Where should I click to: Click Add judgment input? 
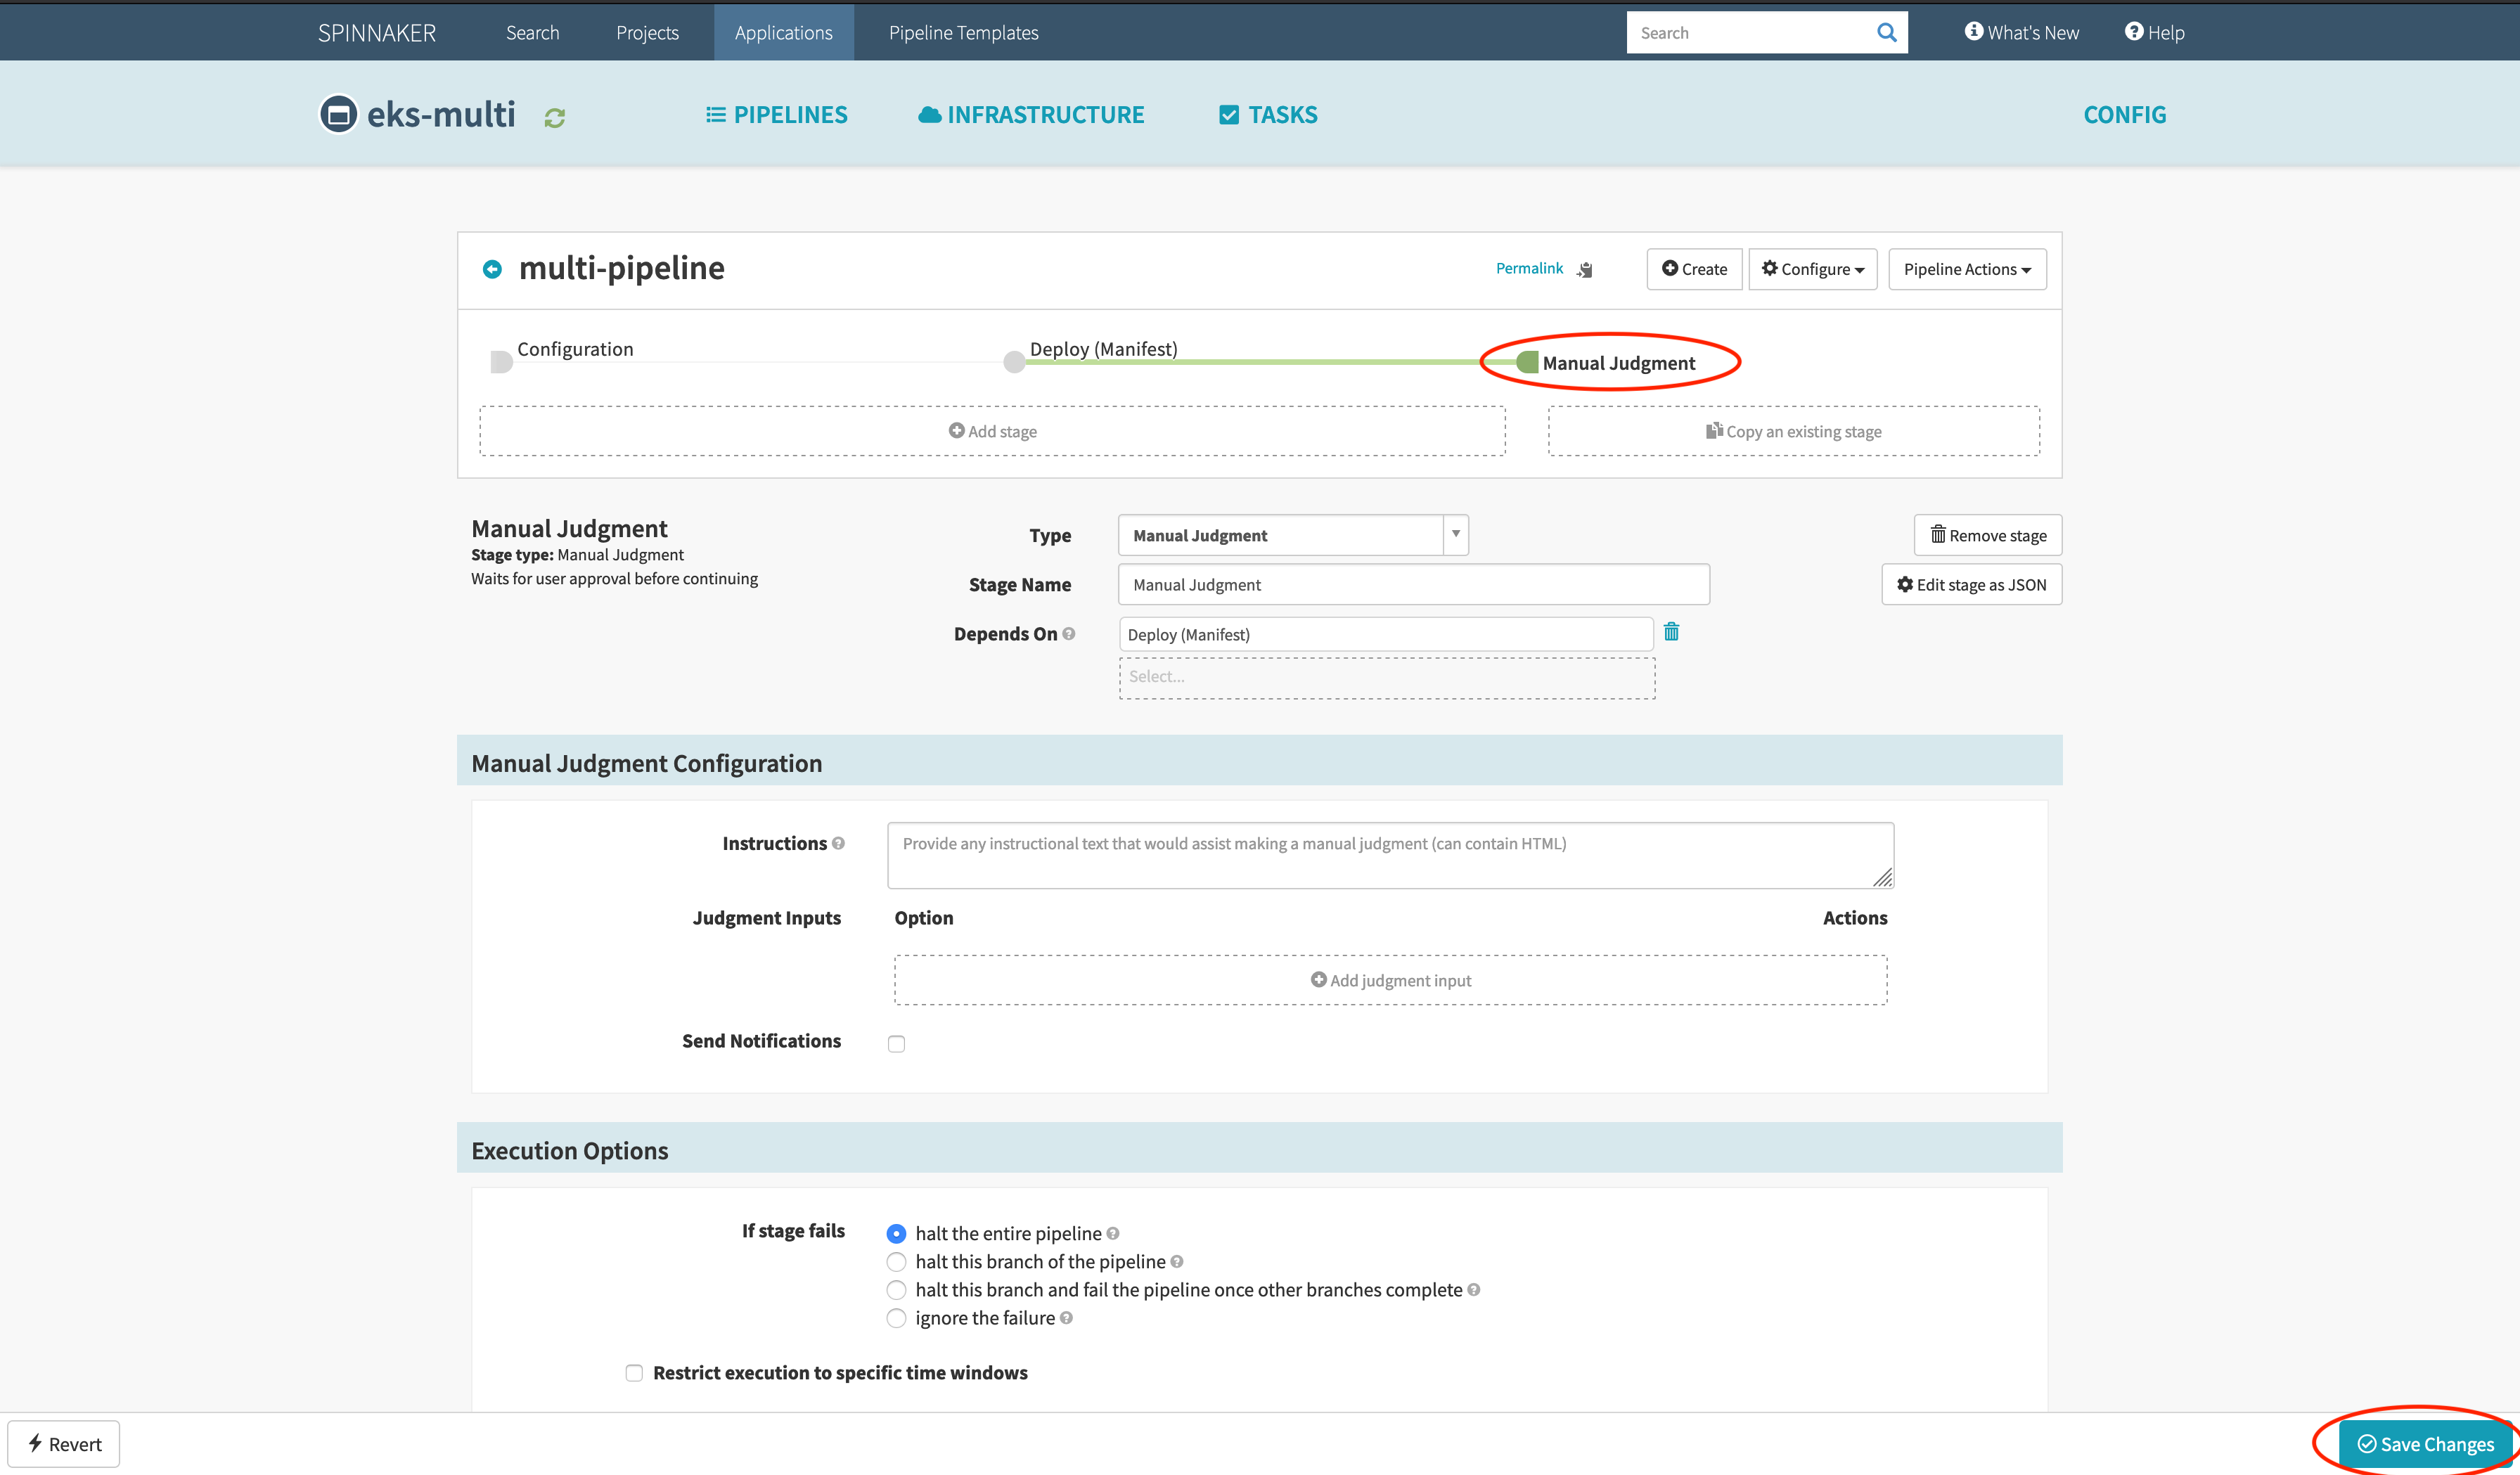click(1390, 980)
